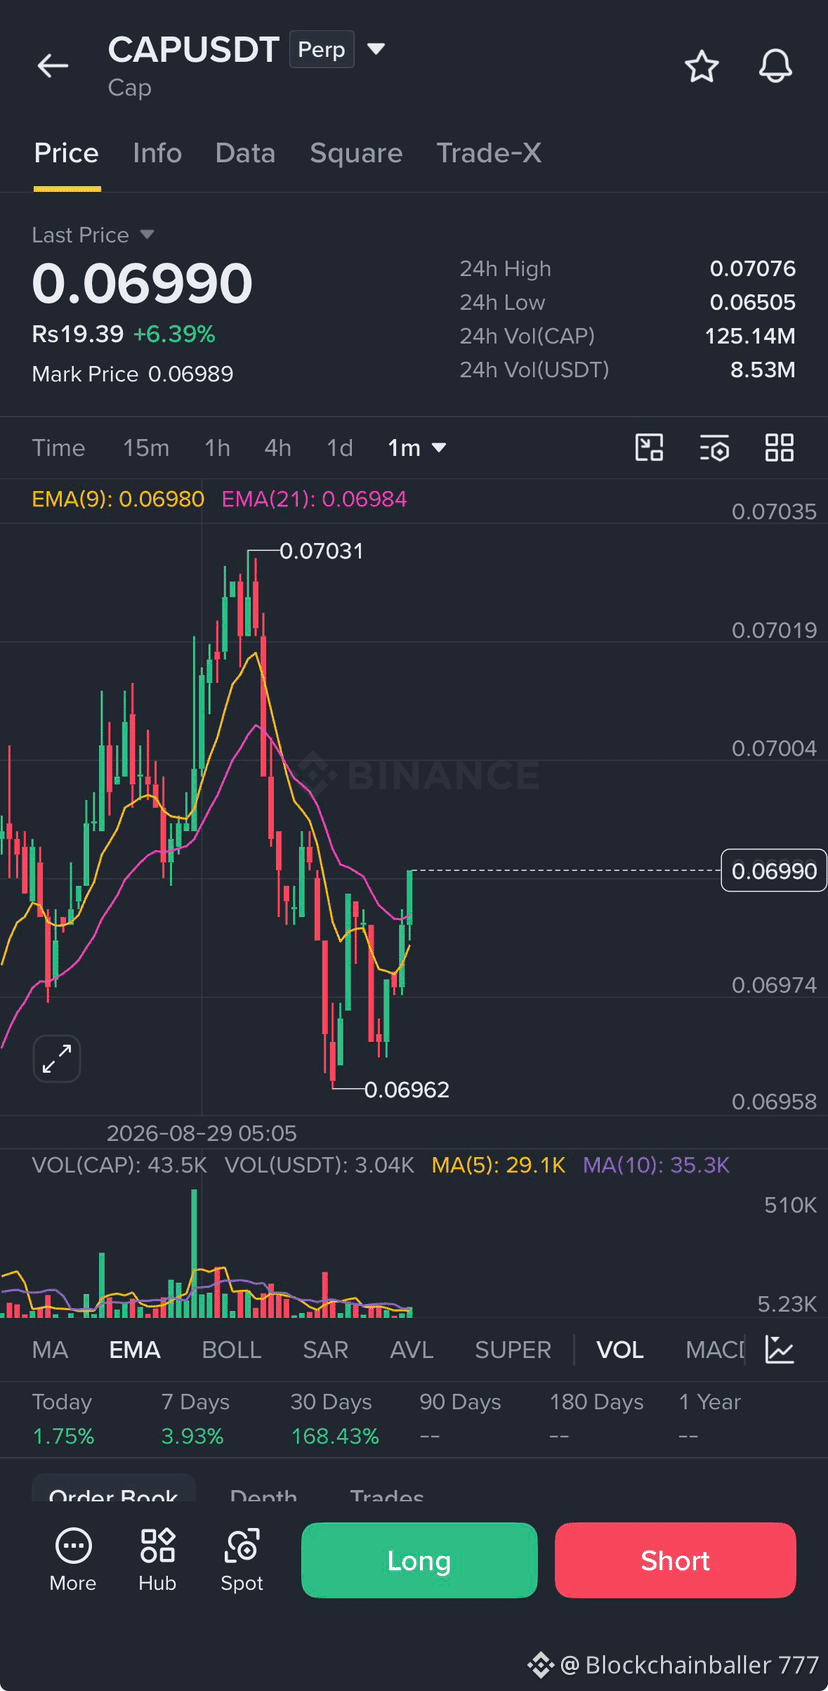828x1691 pixels.
Task: Open the multi-chart grid icon
Action: click(779, 448)
